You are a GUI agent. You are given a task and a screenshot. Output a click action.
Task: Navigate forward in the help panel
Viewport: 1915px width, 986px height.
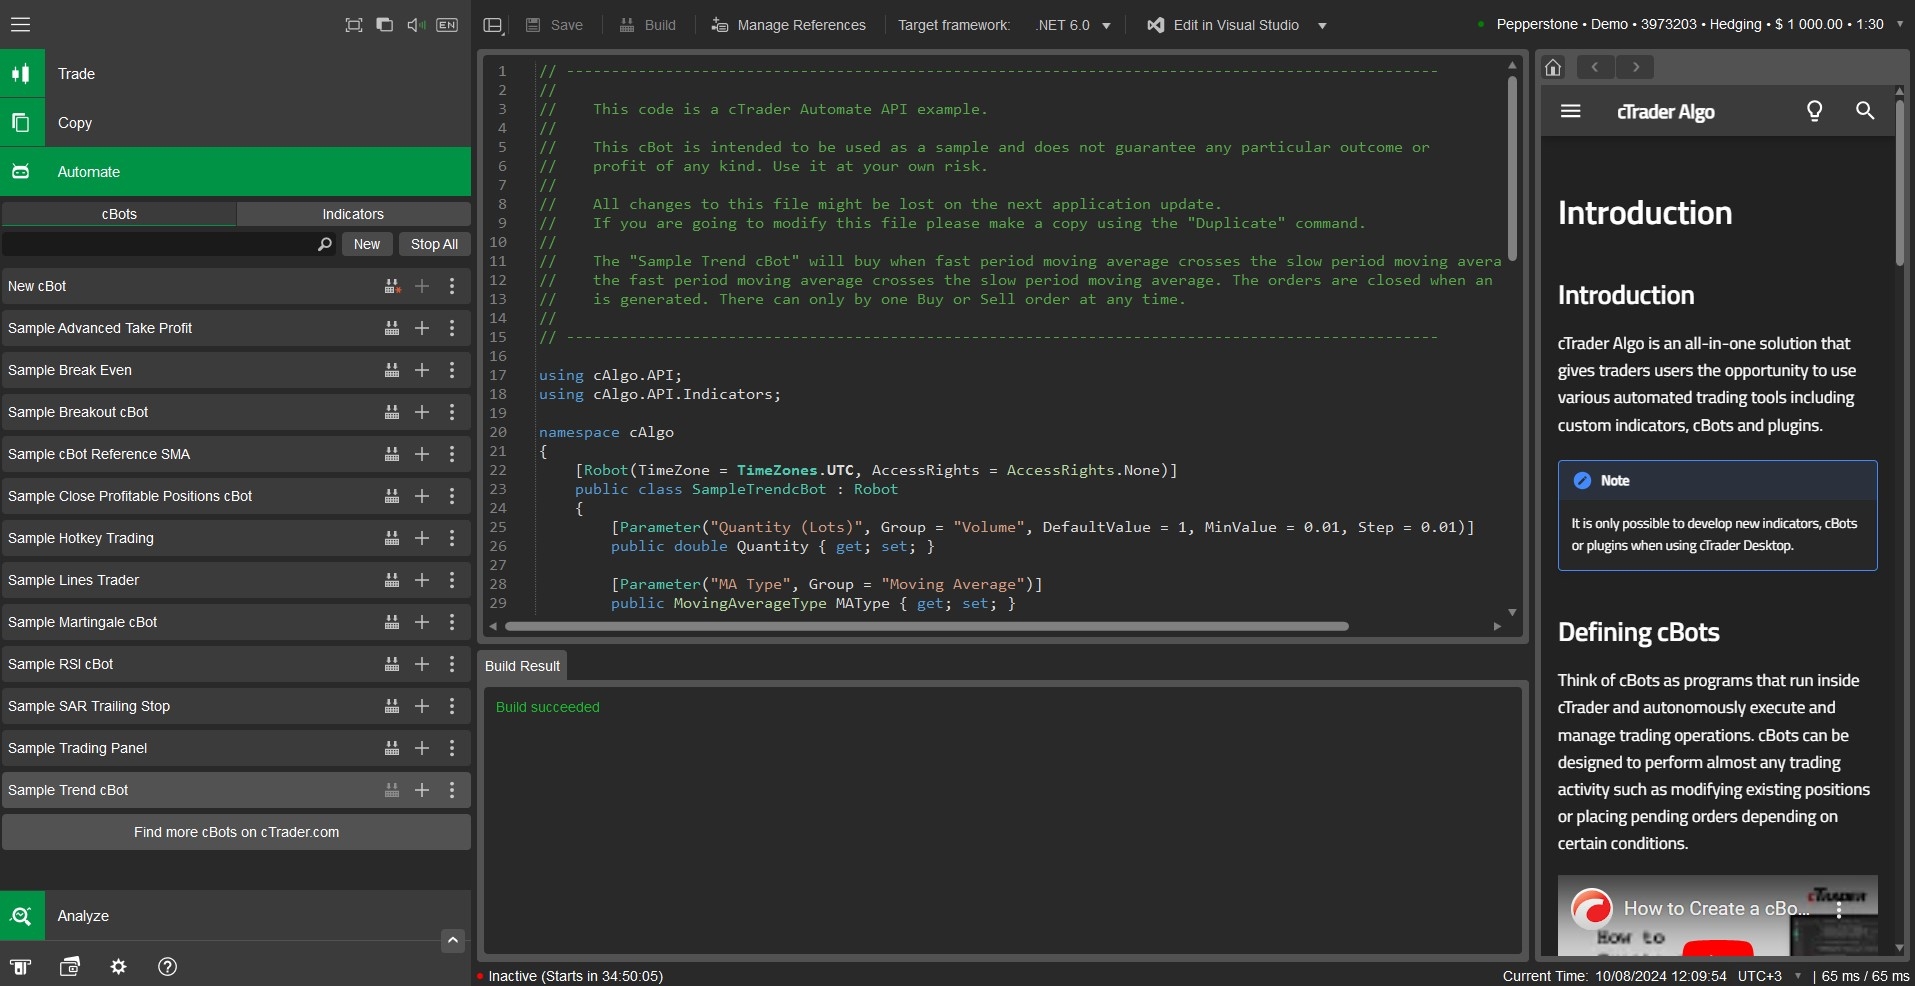pyautogui.click(x=1635, y=67)
